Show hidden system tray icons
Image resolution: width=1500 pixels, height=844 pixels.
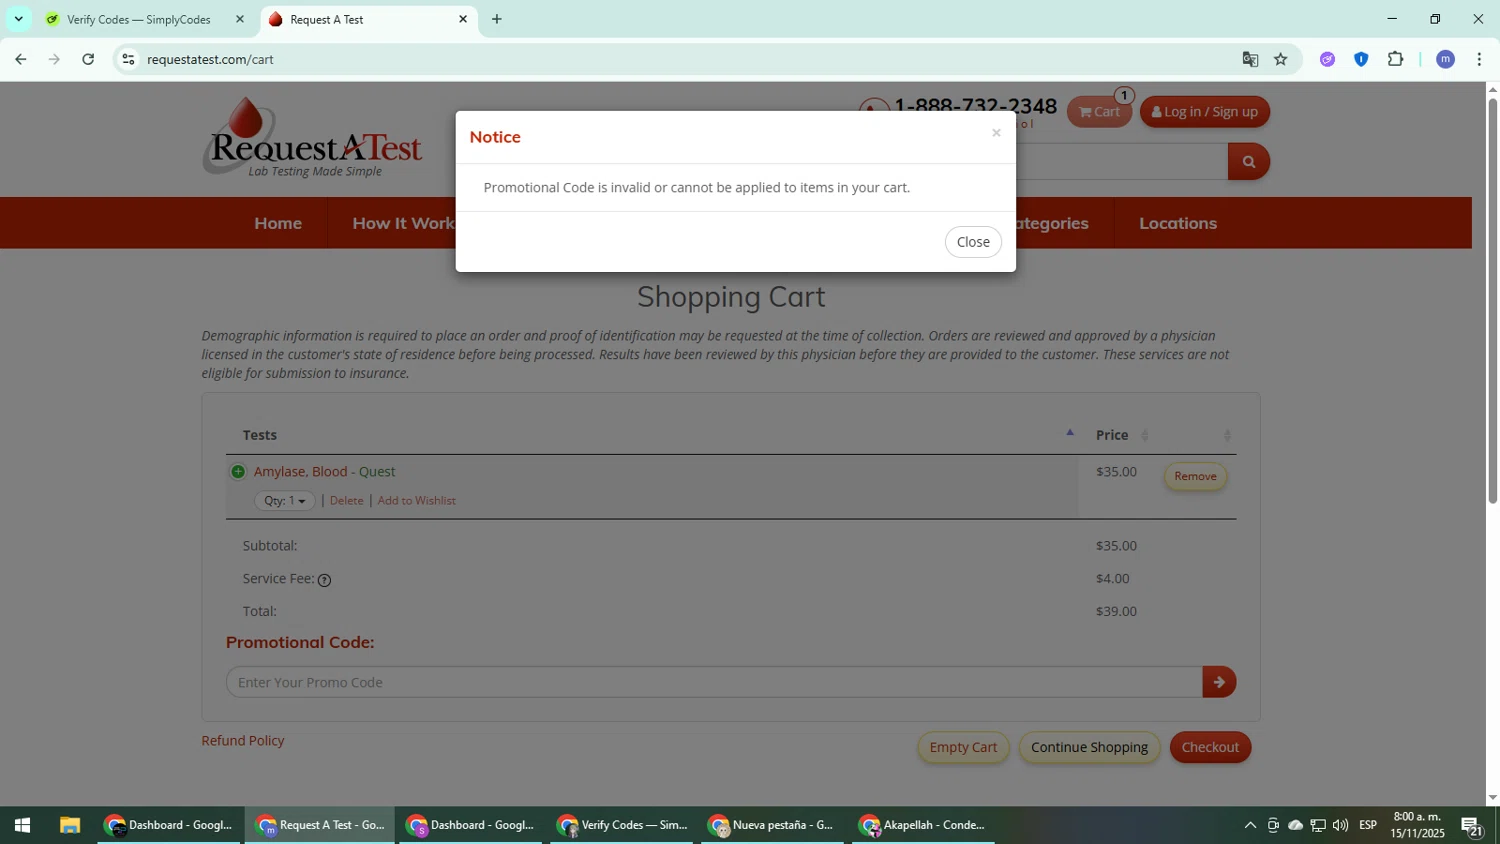pyautogui.click(x=1250, y=825)
